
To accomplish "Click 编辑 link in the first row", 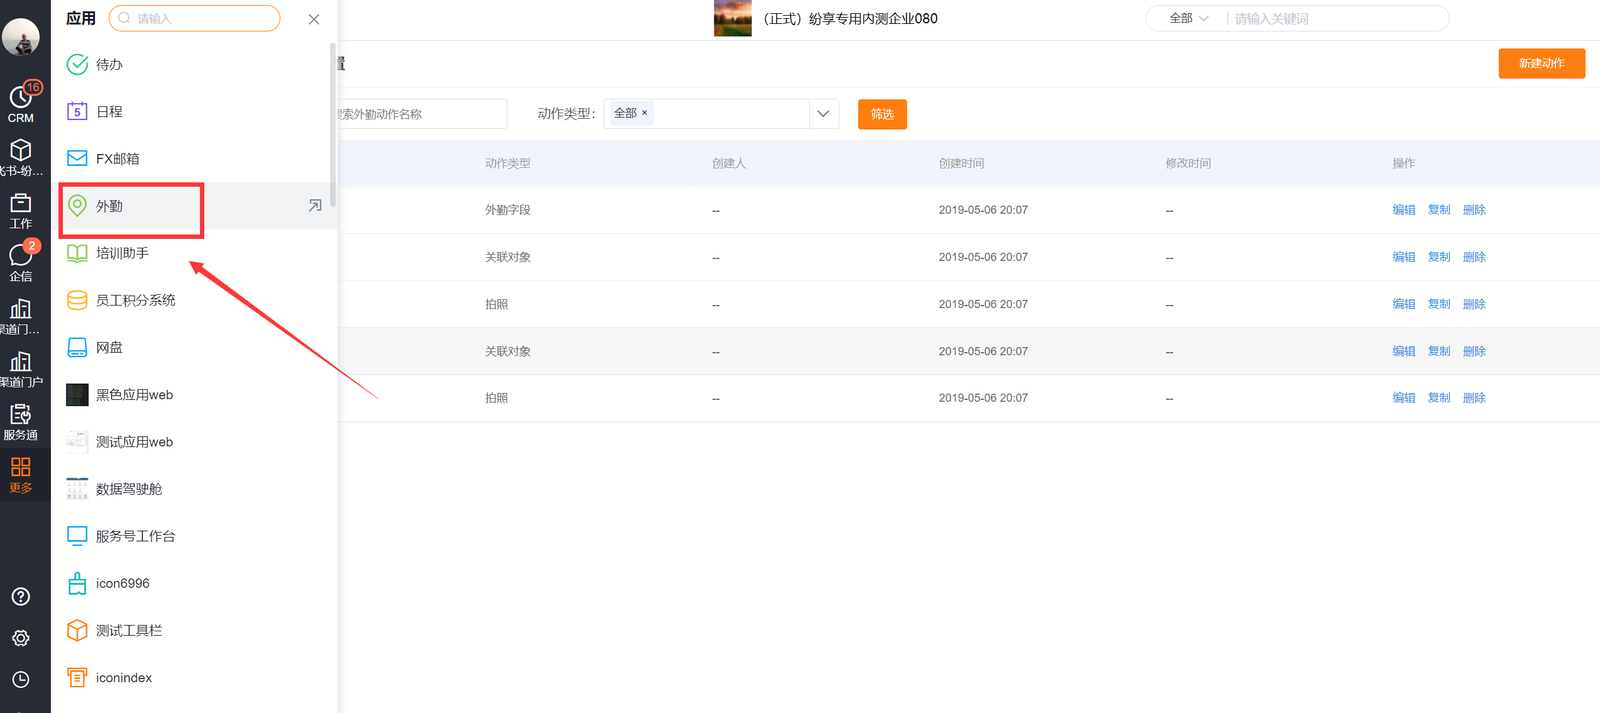I will pos(1403,210).
